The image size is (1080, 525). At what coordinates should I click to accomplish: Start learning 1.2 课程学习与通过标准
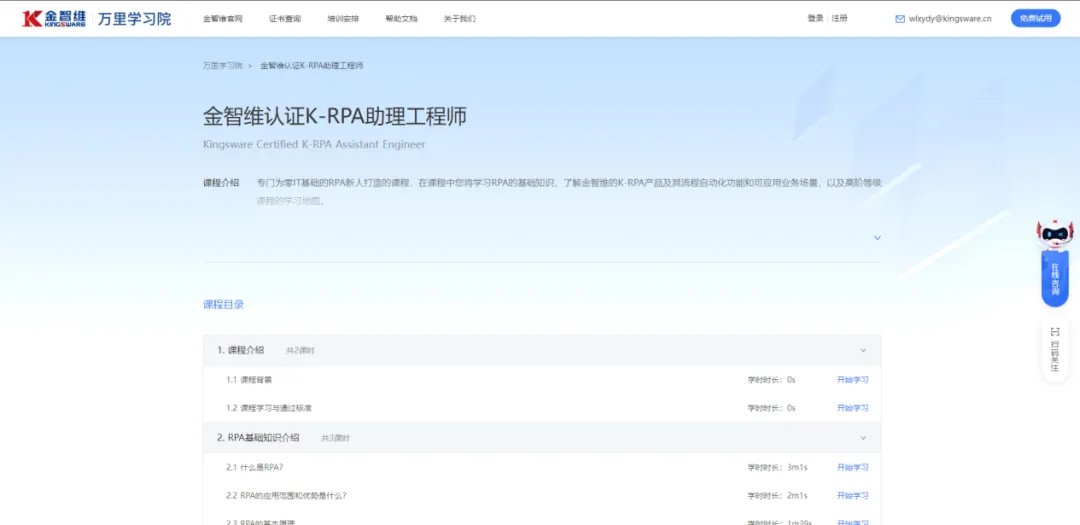[853, 408]
